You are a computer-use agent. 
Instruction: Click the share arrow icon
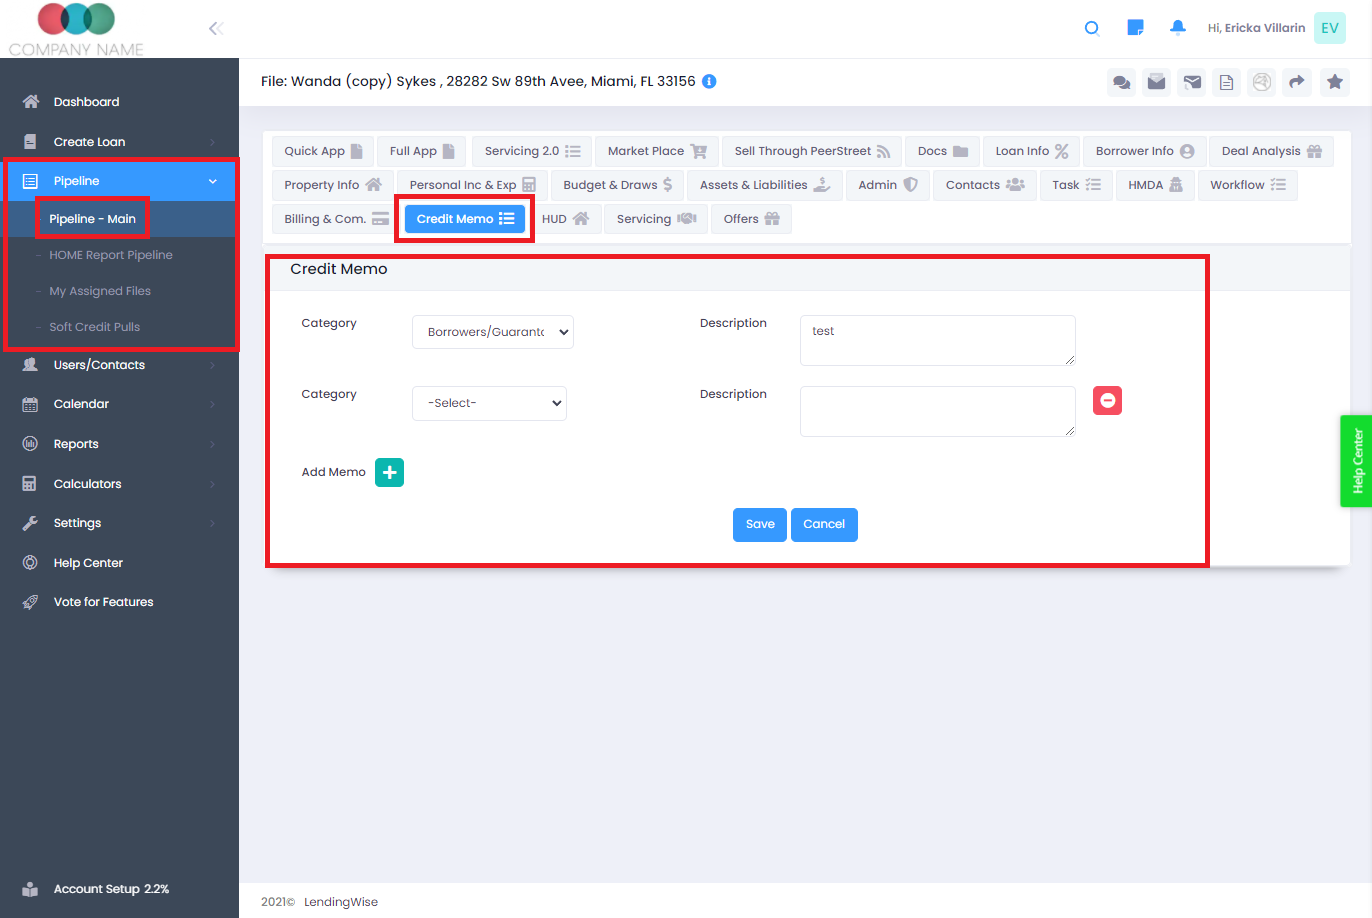[1297, 82]
